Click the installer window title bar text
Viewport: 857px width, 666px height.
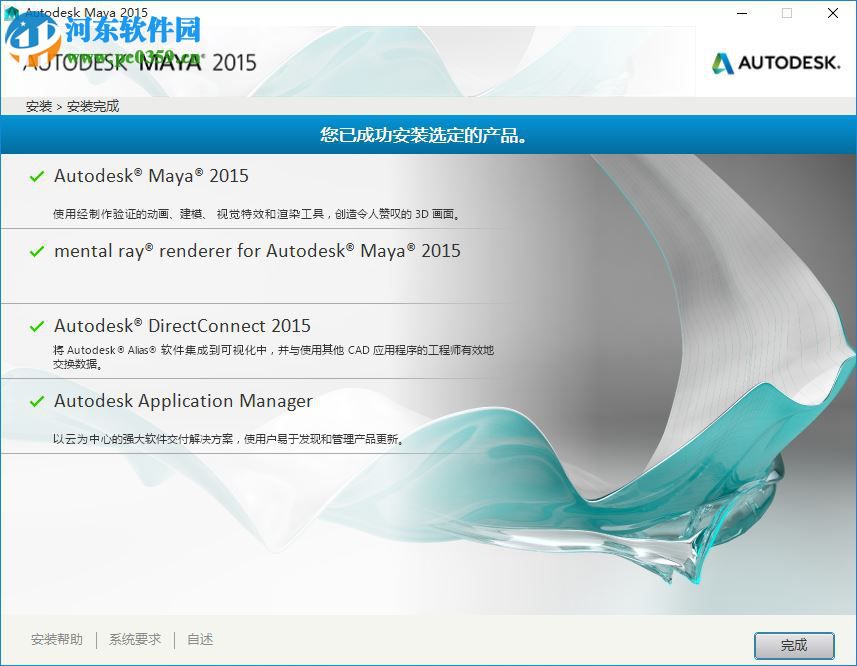(x=85, y=13)
